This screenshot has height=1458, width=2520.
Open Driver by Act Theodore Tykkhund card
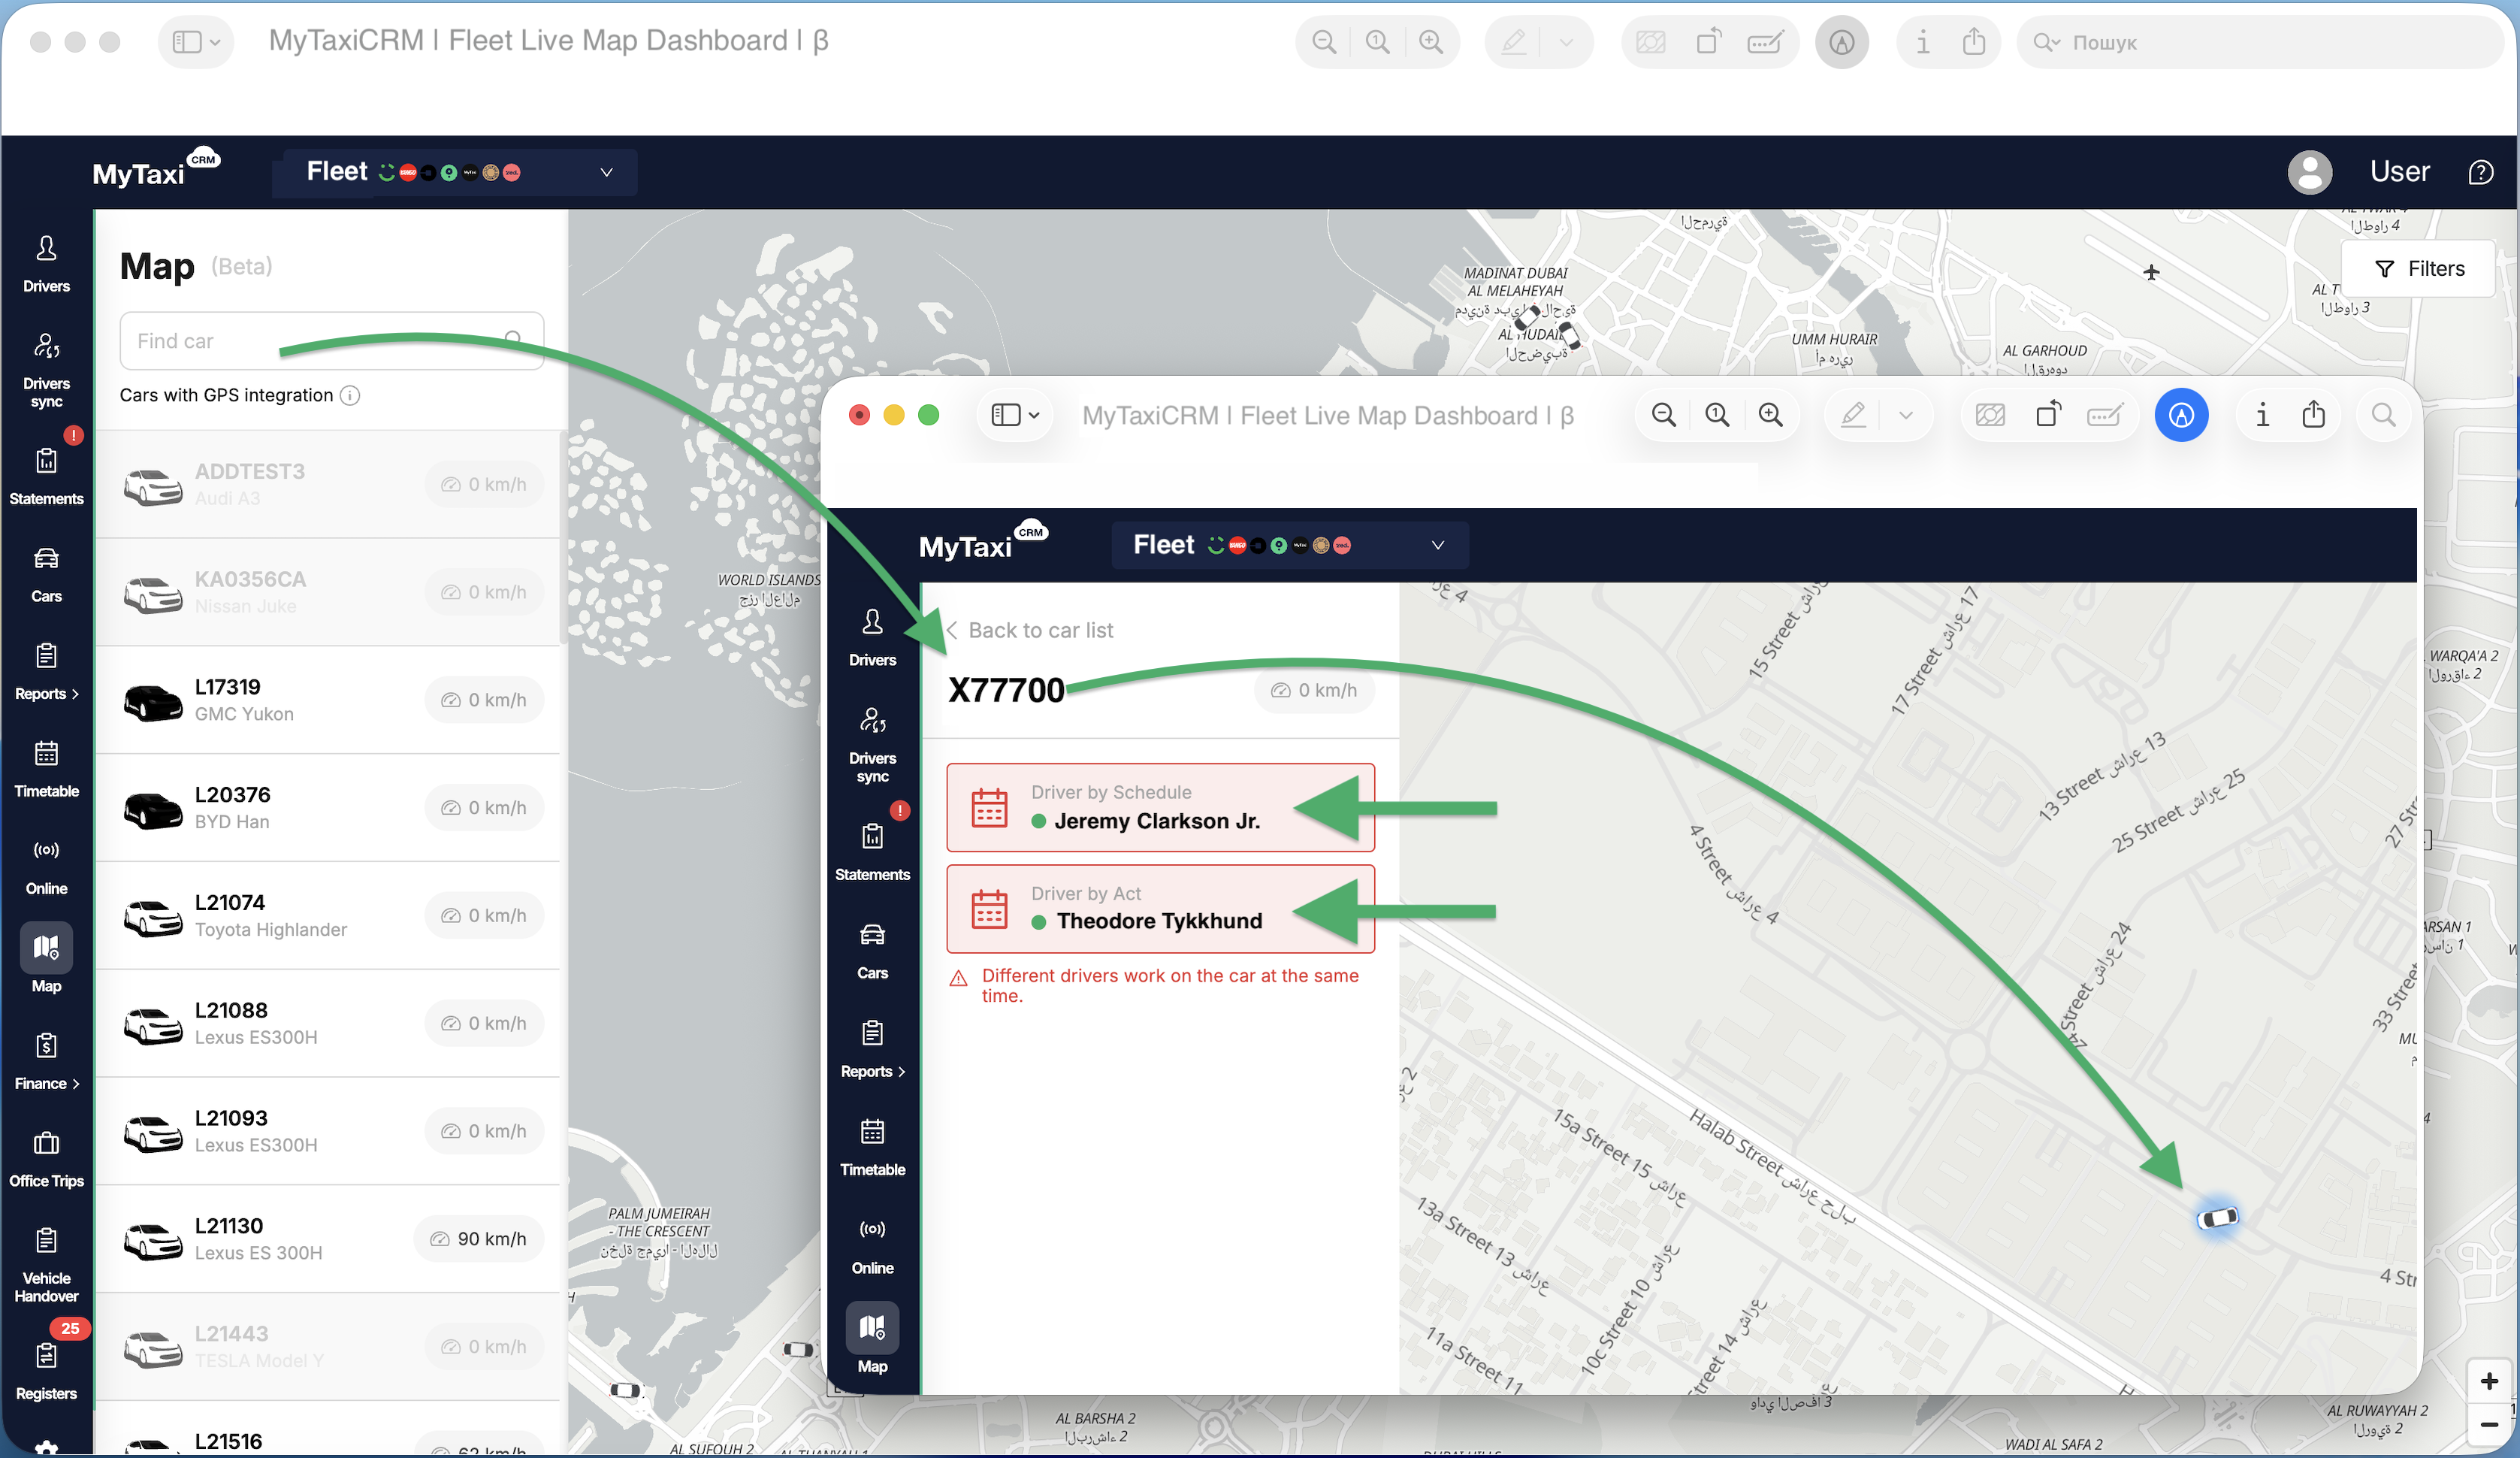[x=1160, y=909]
